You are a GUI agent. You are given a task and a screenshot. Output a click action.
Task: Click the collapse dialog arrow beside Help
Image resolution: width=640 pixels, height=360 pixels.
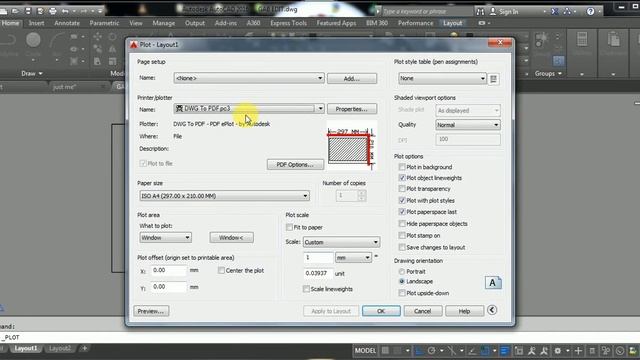(492, 310)
